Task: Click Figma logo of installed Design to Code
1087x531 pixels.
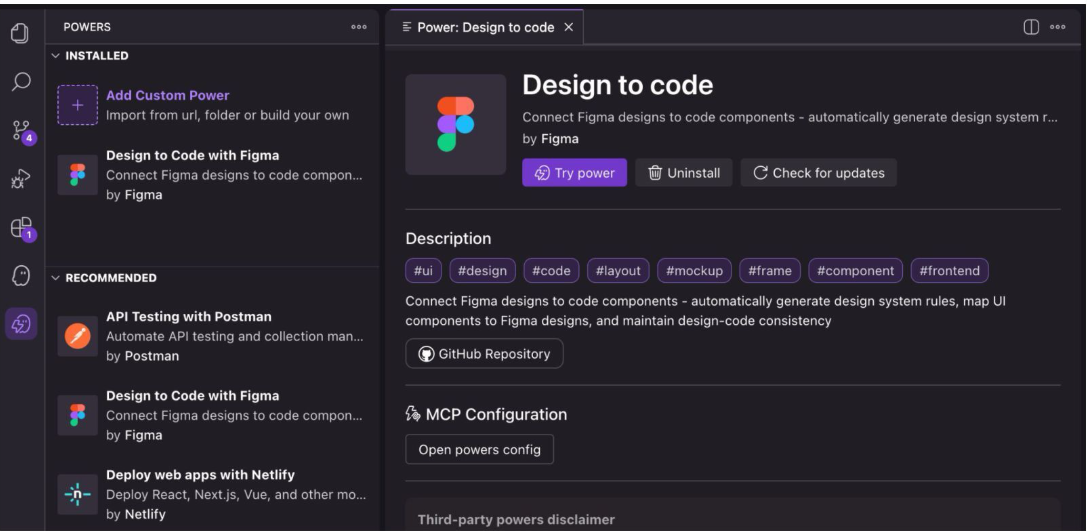Action: (x=78, y=175)
